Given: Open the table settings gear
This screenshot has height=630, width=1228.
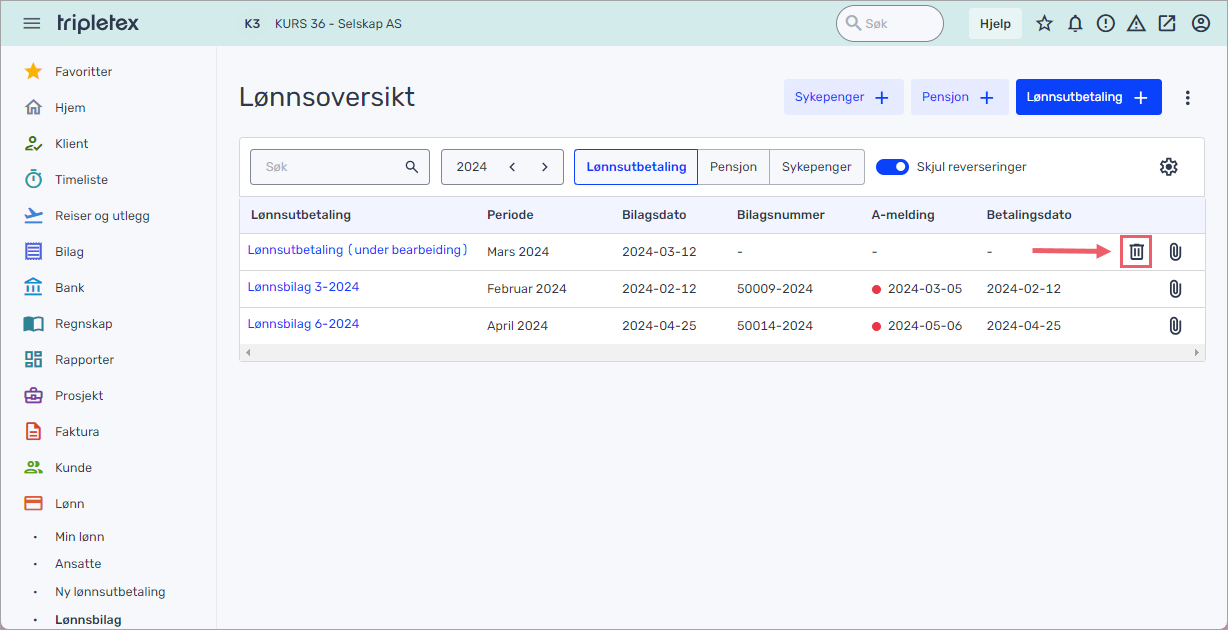Looking at the screenshot, I should click(1168, 167).
